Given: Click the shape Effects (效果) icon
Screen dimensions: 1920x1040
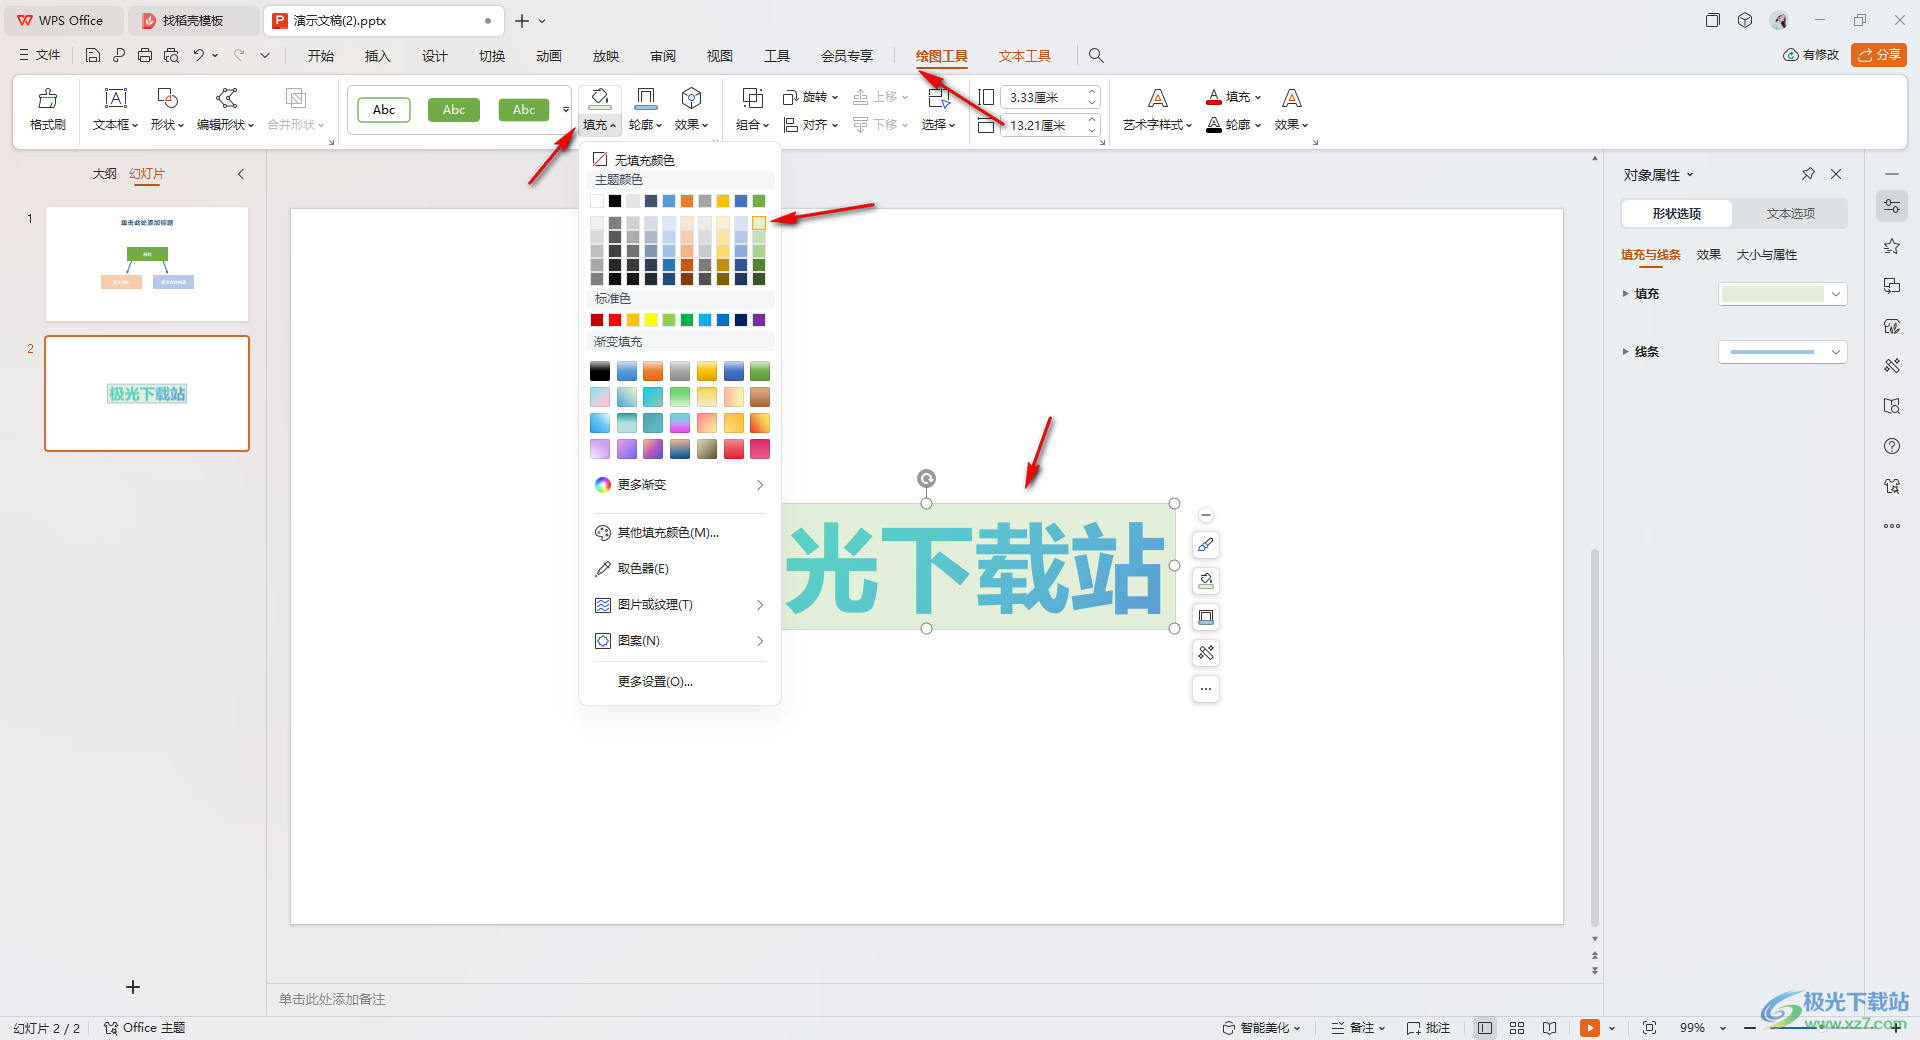Looking at the screenshot, I should click(x=691, y=98).
